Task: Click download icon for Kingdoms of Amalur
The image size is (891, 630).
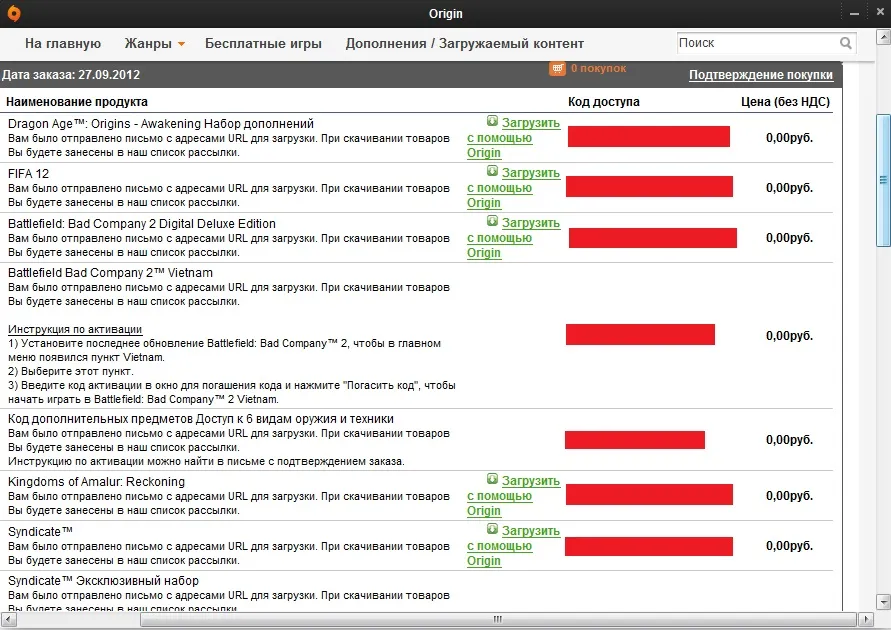Action: [x=492, y=479]
